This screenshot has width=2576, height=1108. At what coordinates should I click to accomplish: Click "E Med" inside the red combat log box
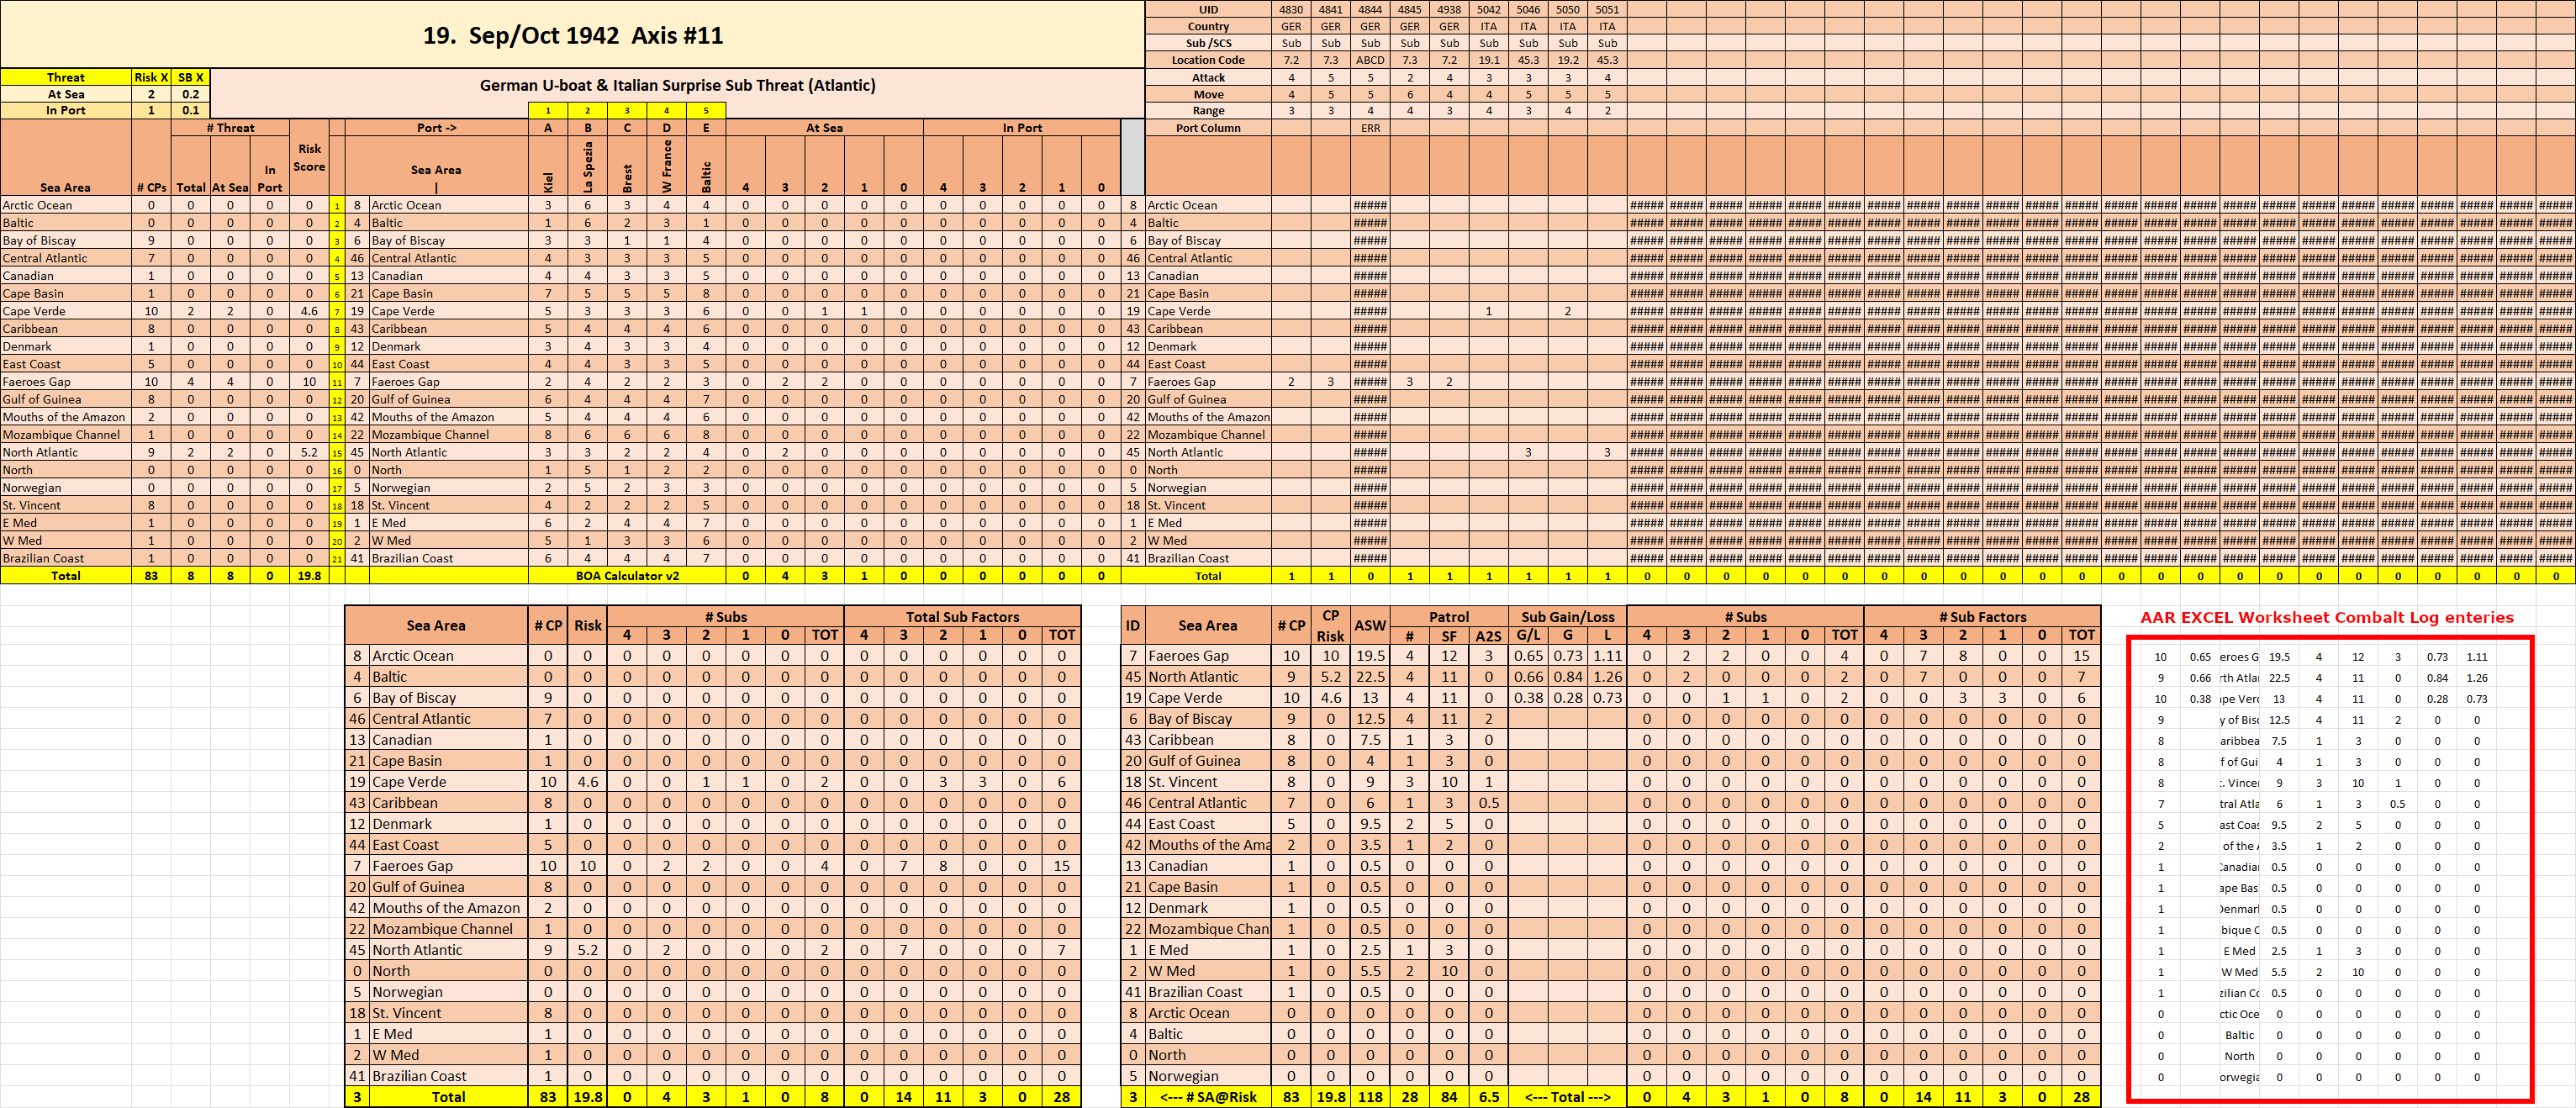tap(2239, 951)
